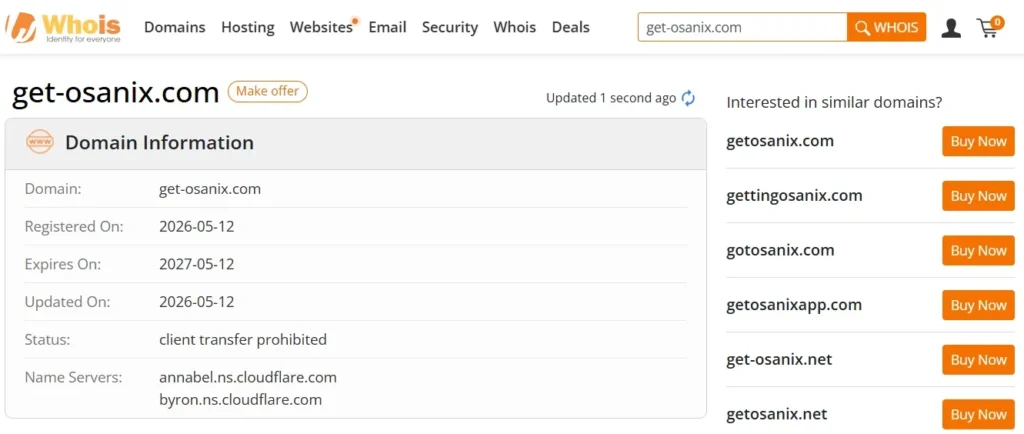The width and height of the screenshot is (1024, 434).
Task: Focus the domain search input field
Action: pos(743,27)
